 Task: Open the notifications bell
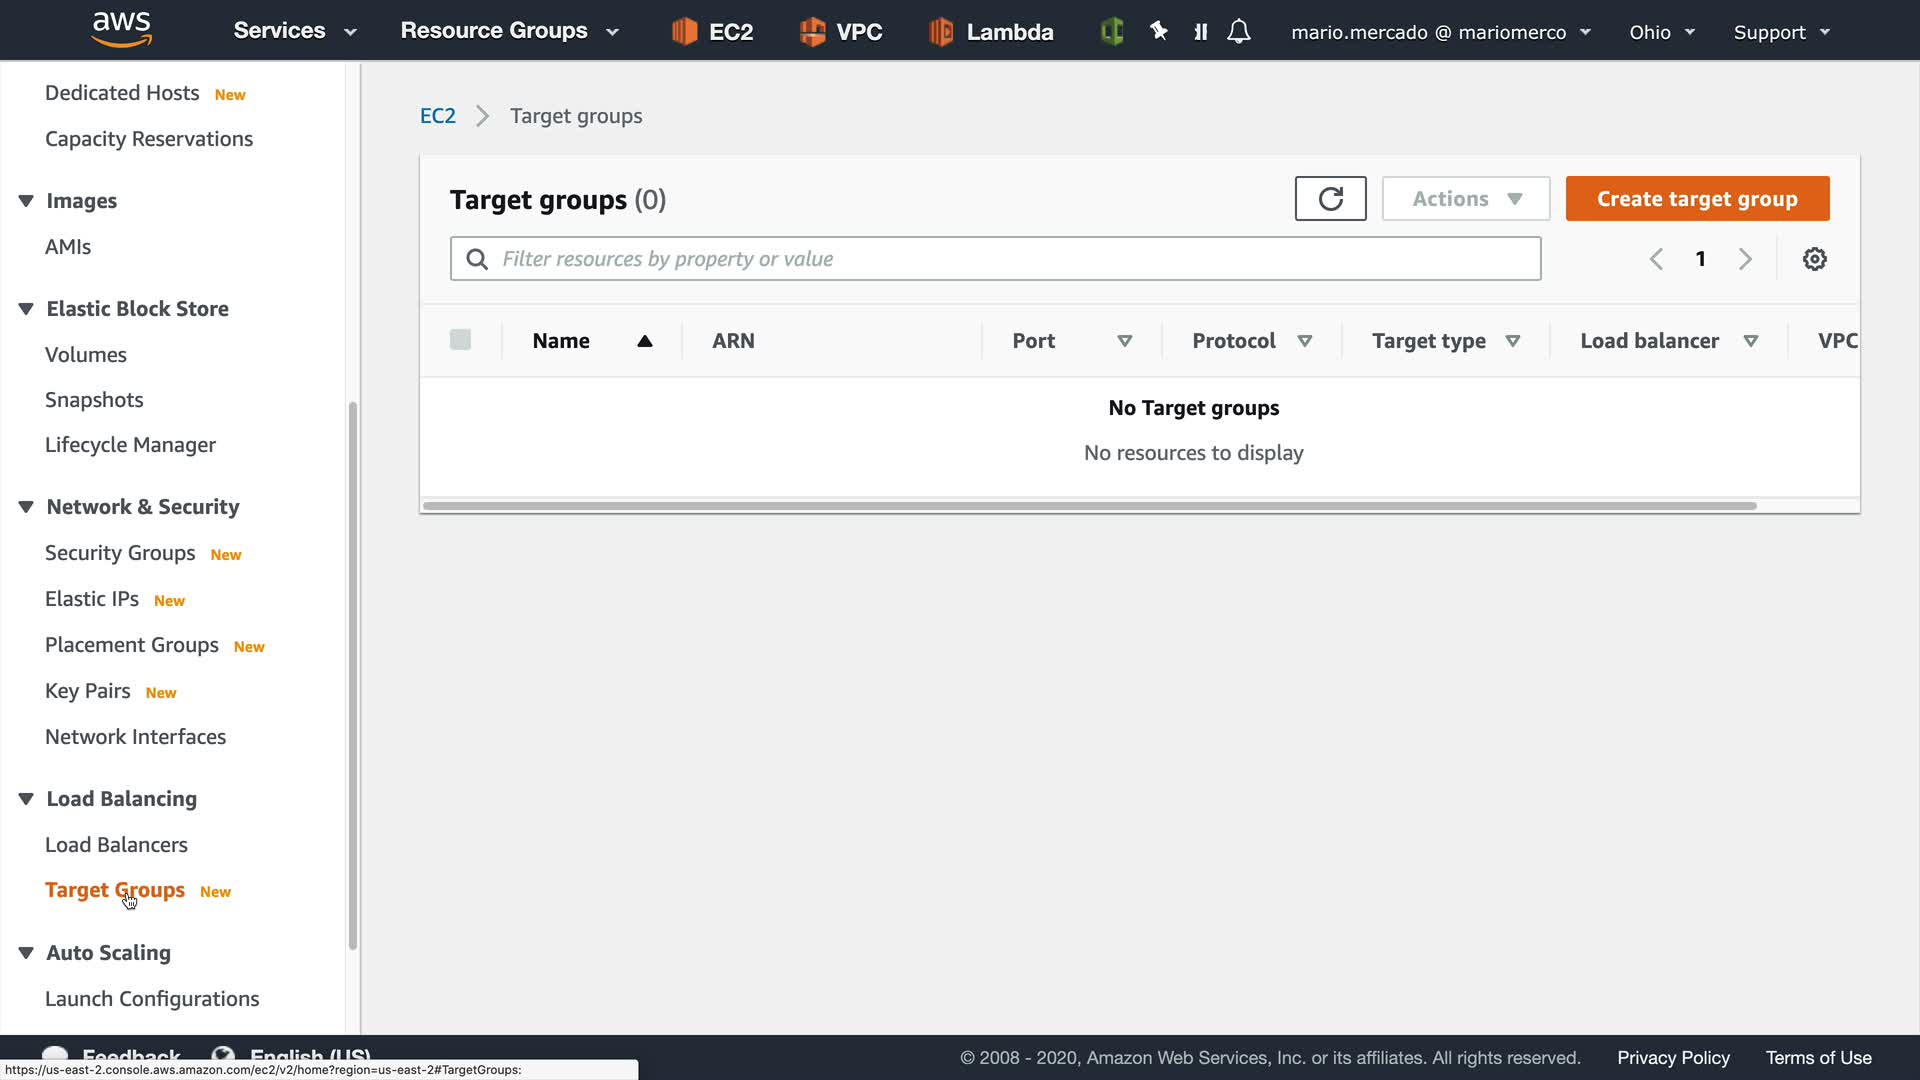coord(1239,32)
